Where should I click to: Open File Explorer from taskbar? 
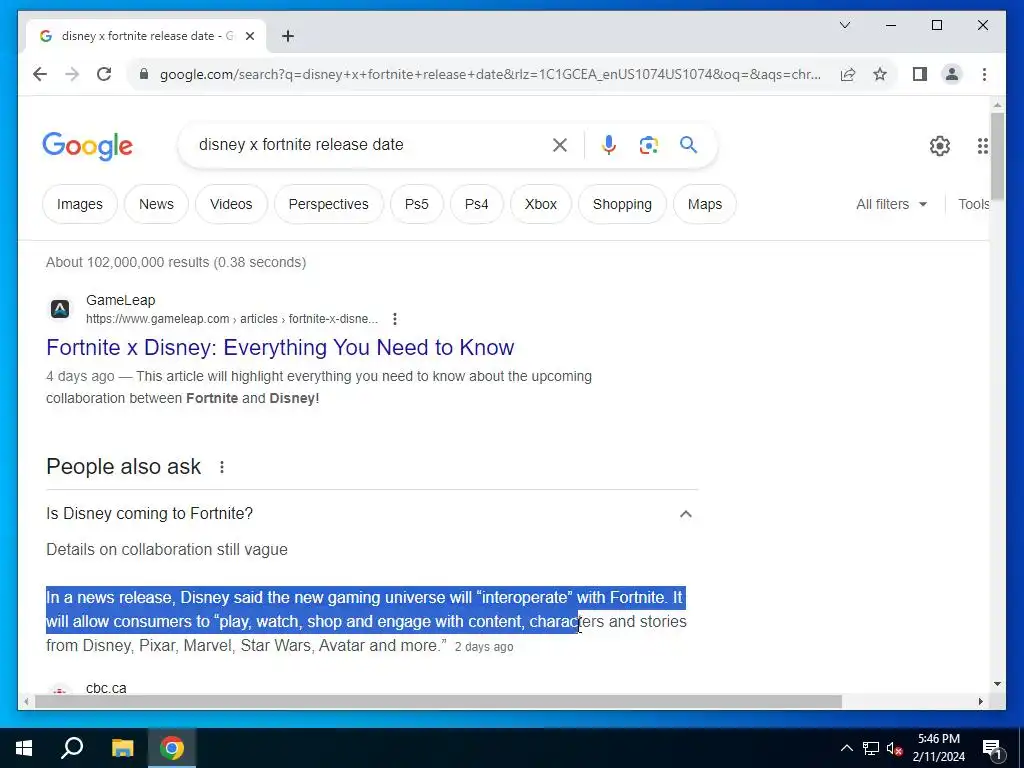coord(122,748)
